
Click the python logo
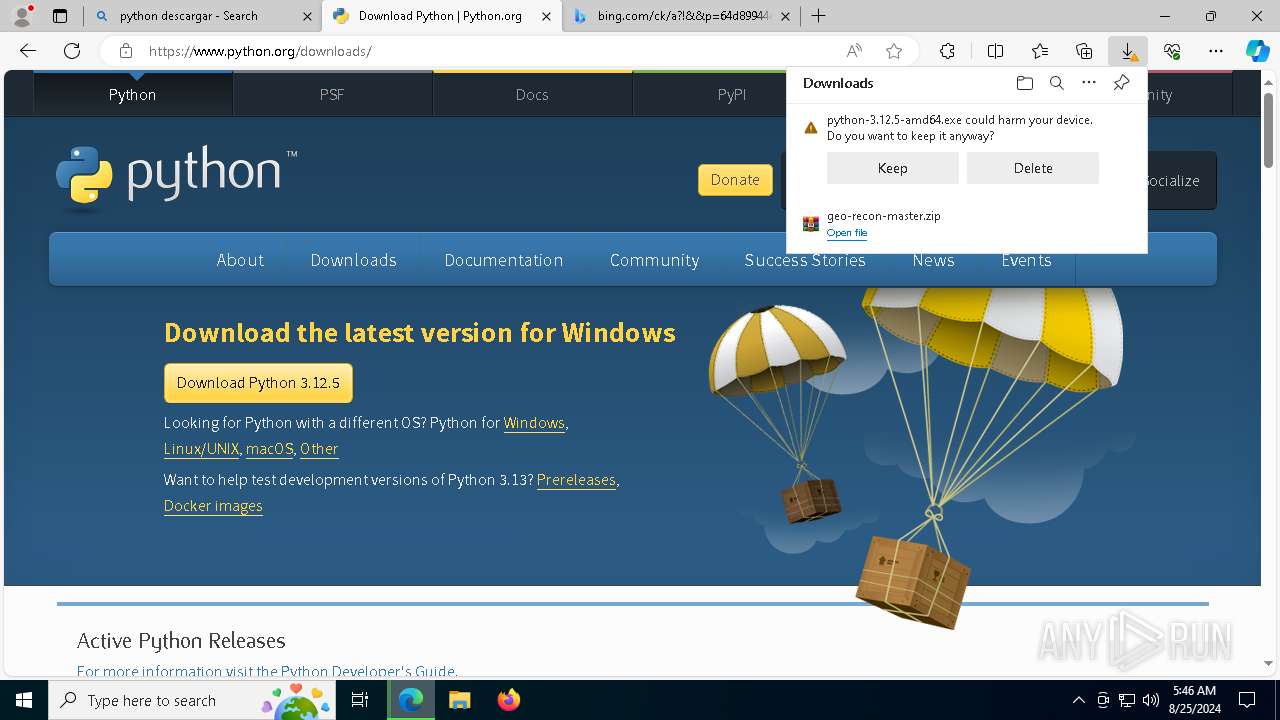coord(176,177)
